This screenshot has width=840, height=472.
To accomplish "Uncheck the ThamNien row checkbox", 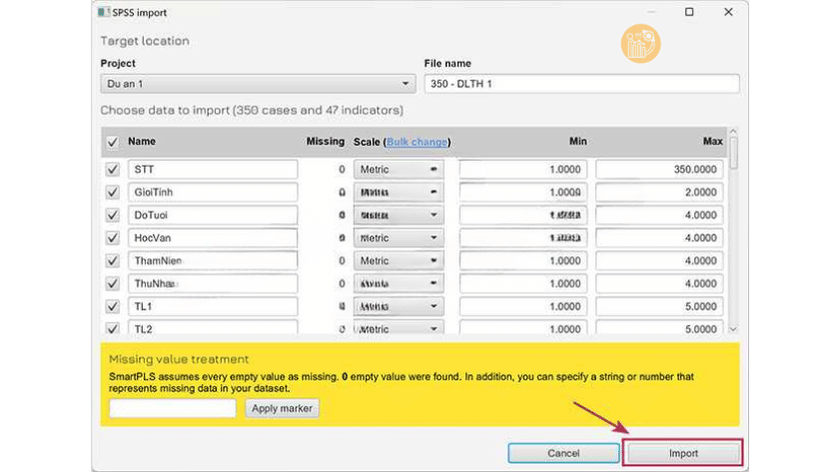I will click(x=112, y=261).
